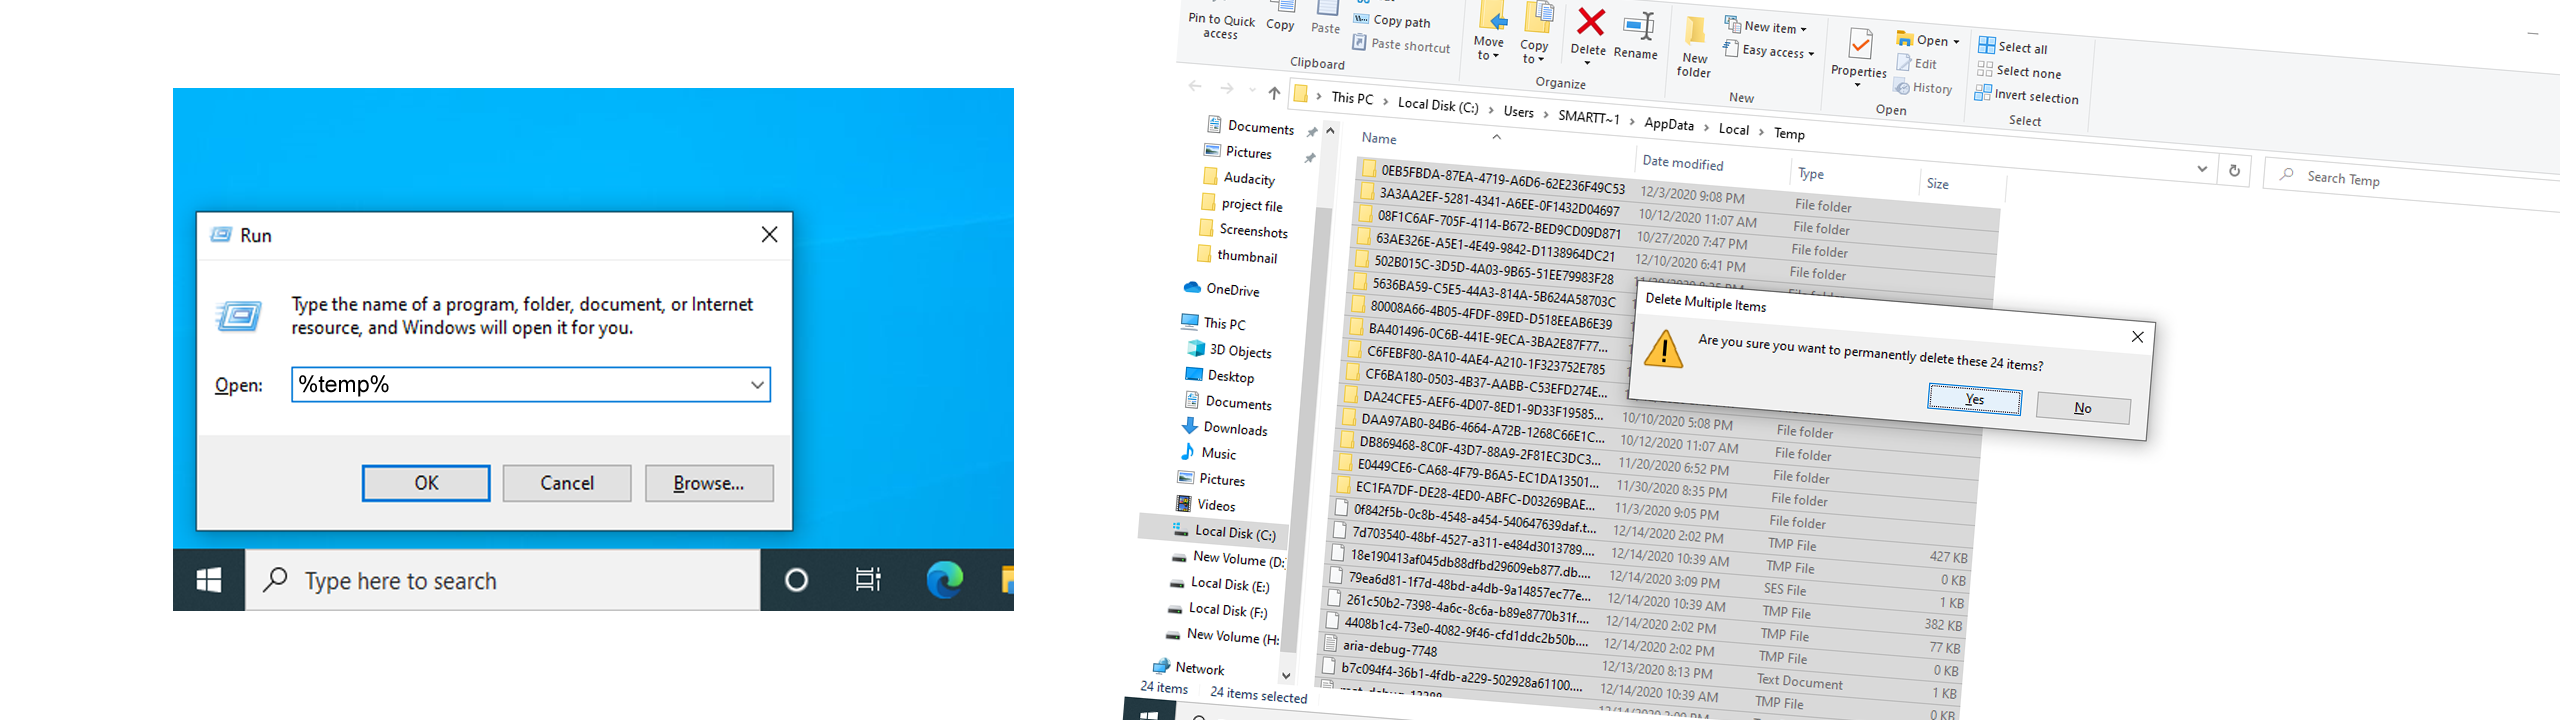Open the address bar history dropdown
2560x720 pixels.
2202,169
